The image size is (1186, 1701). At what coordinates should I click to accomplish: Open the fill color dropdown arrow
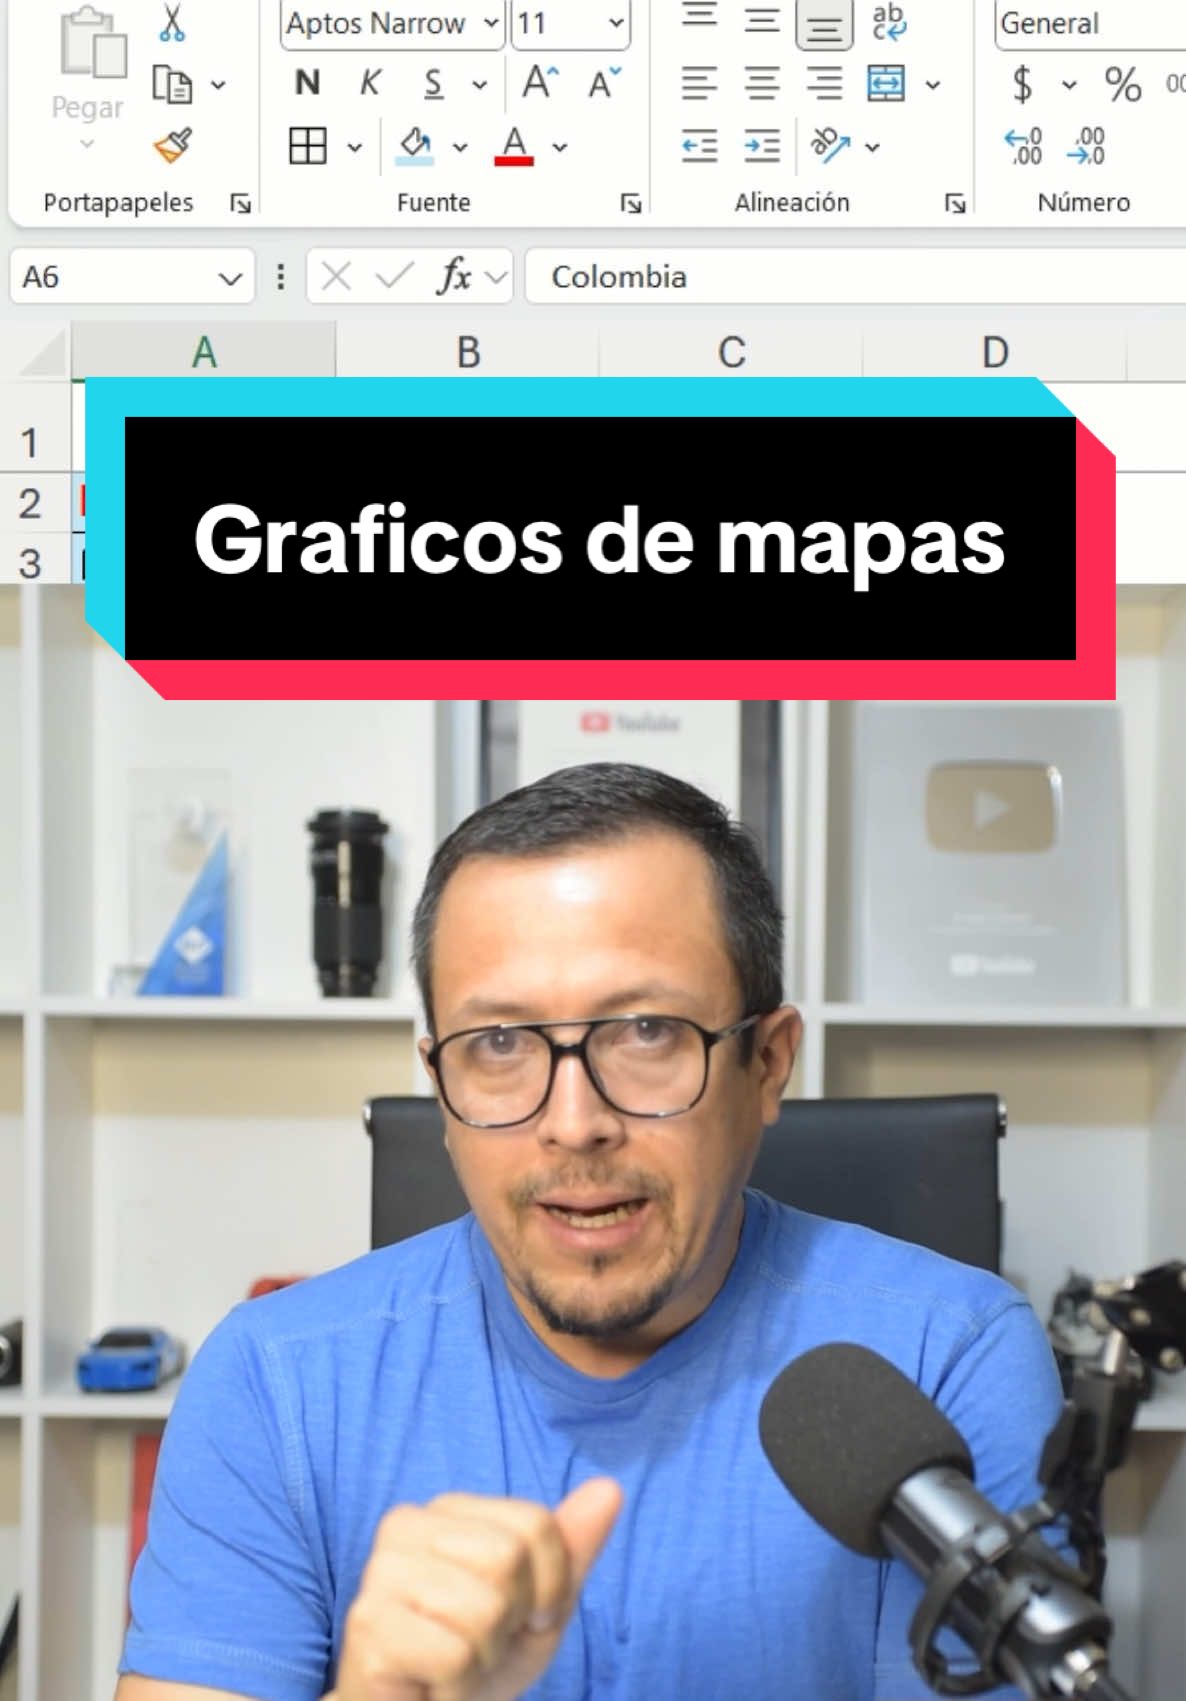460,148
